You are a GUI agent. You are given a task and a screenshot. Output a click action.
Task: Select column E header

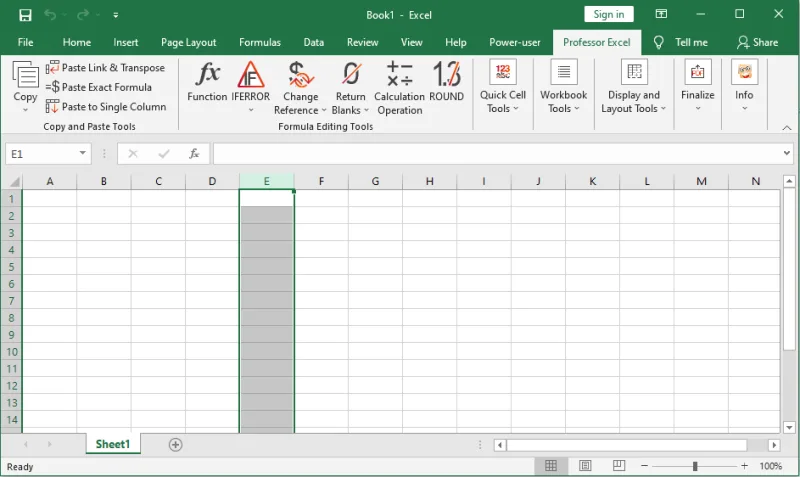266,181
